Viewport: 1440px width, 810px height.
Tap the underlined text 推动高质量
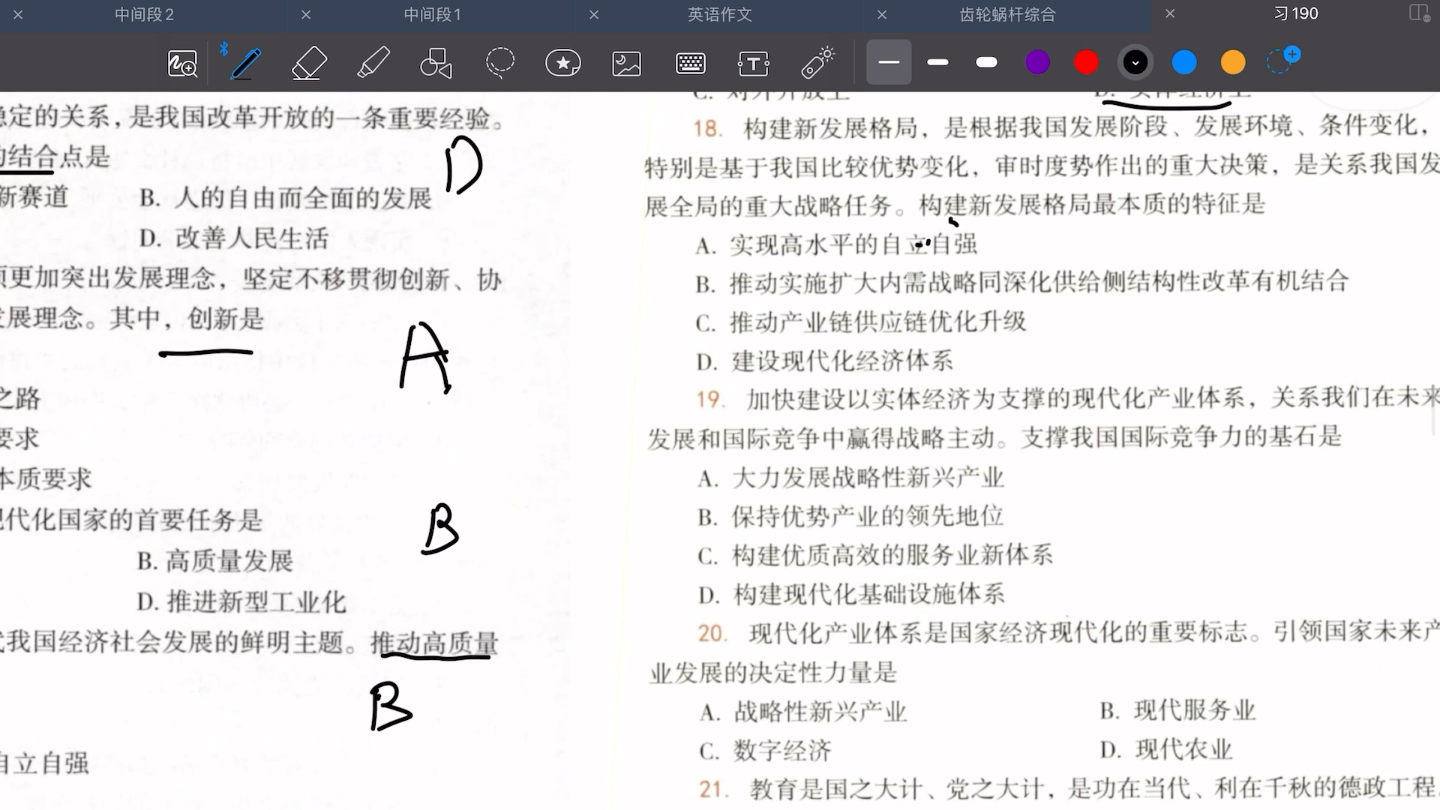click(434, 643)
